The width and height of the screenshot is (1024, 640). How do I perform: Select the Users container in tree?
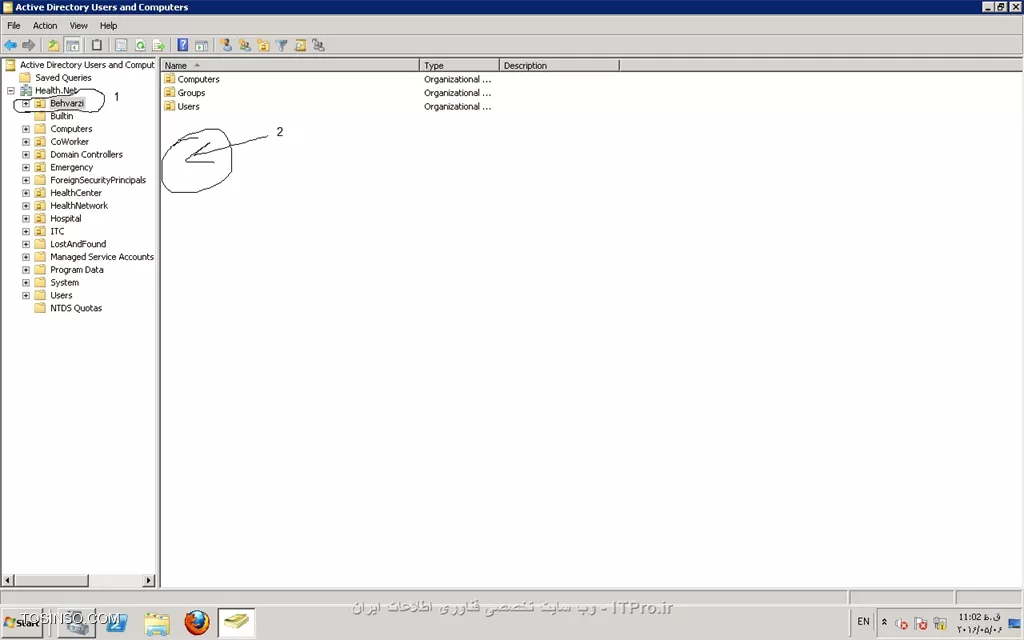(61, 295)
